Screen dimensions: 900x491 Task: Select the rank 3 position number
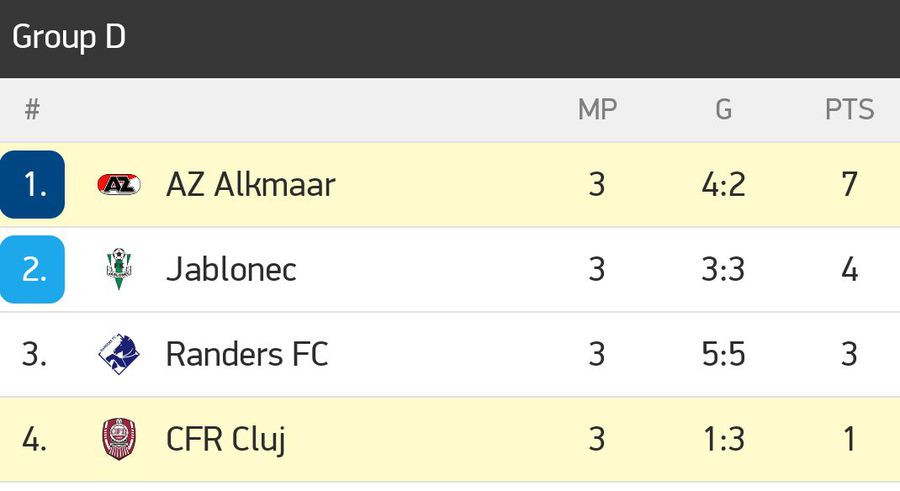click(34, 354)
